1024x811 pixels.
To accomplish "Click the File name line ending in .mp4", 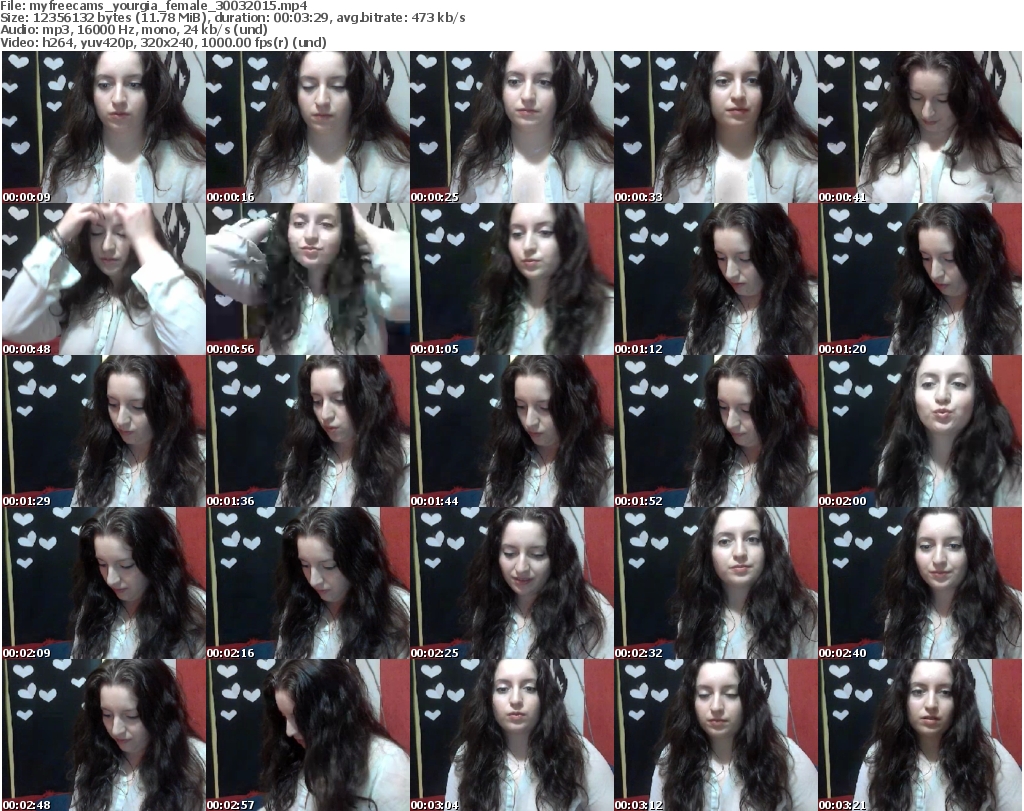I will pos(154,6).
